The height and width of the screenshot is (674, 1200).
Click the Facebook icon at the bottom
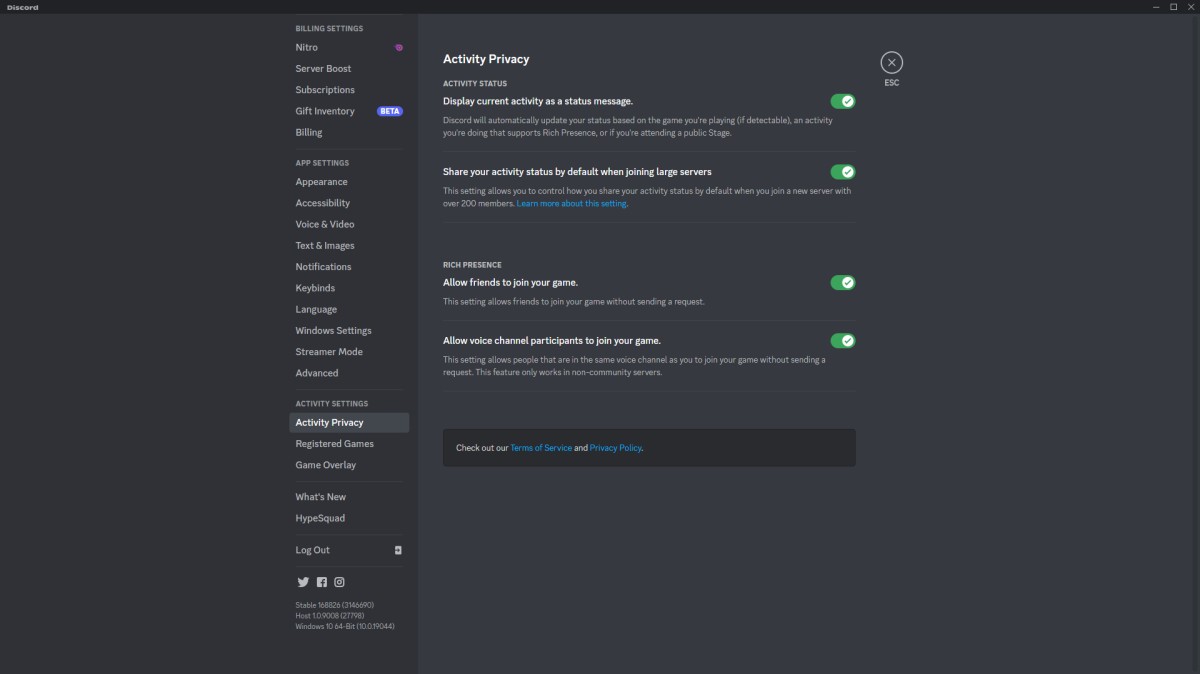[321, 581]
